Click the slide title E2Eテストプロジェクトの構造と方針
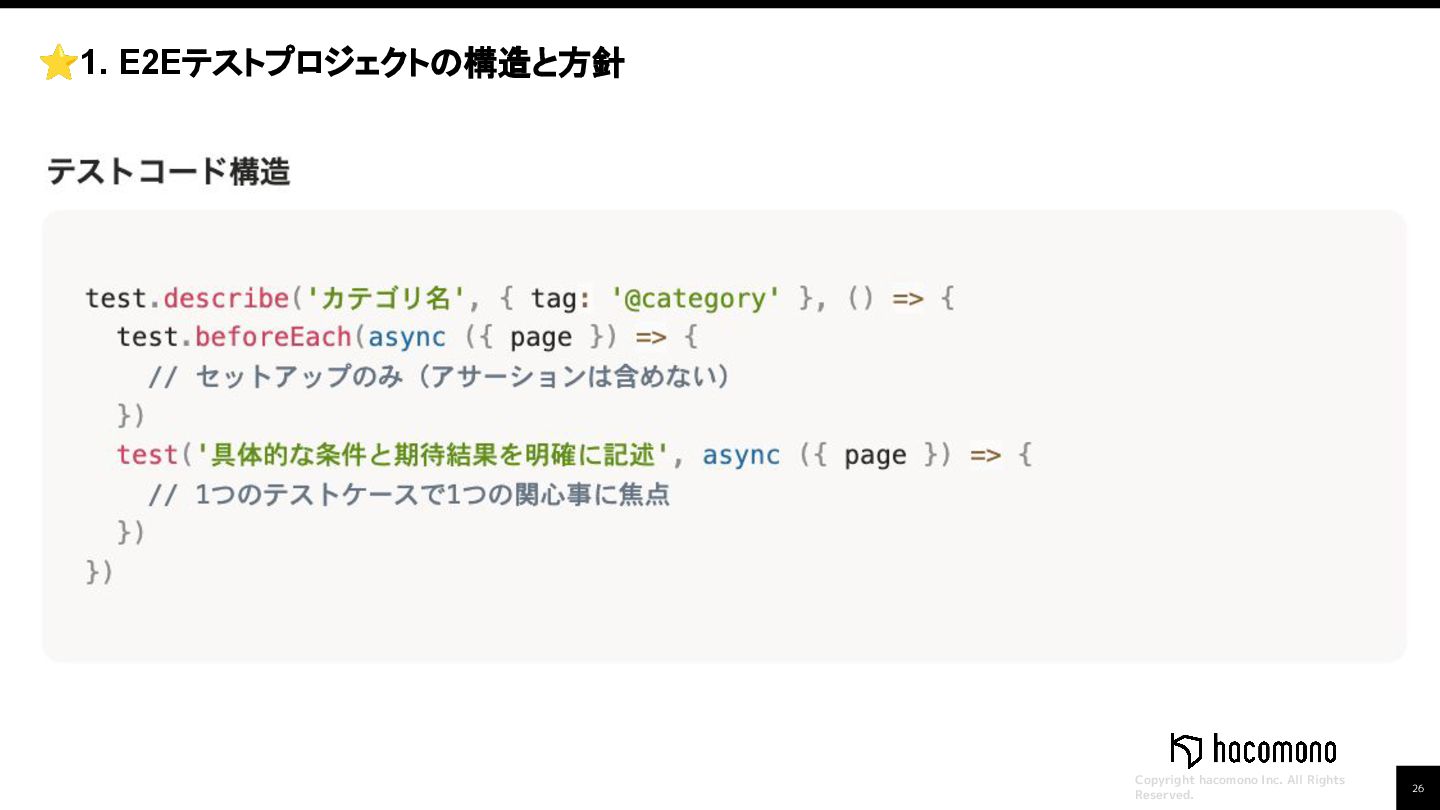The width and height of the screenshot is (1440, 810). pyautogui.click(x=352, y=64)
